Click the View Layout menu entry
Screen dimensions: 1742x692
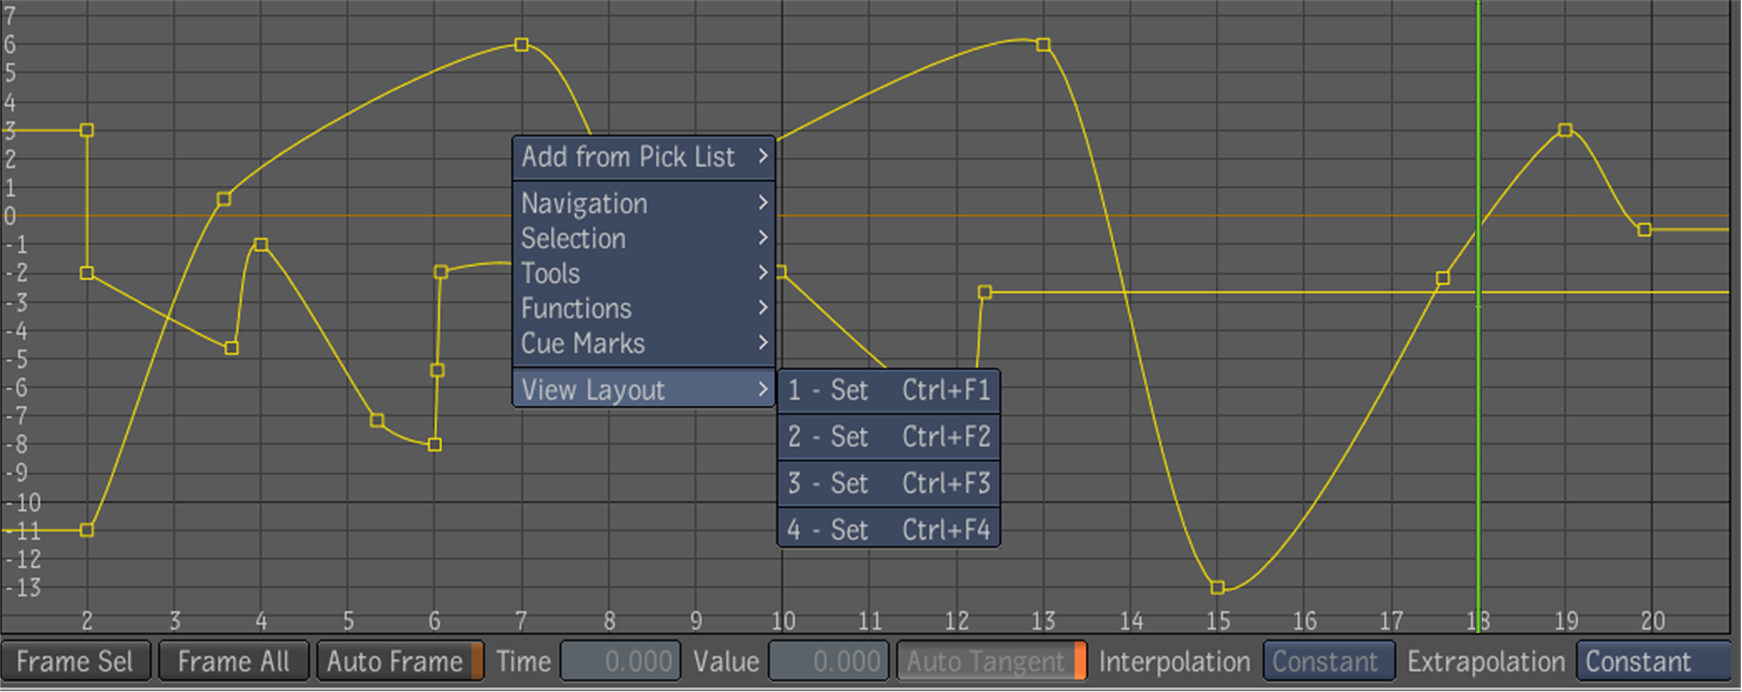point(643,390)
